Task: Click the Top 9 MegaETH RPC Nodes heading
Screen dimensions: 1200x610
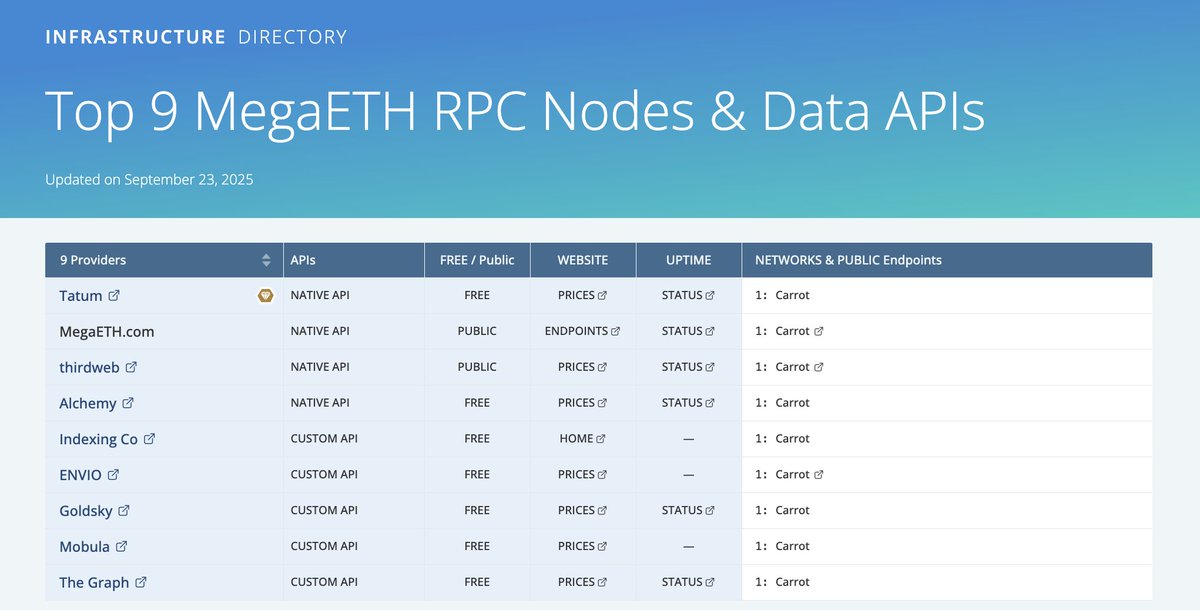Action: 515,111
